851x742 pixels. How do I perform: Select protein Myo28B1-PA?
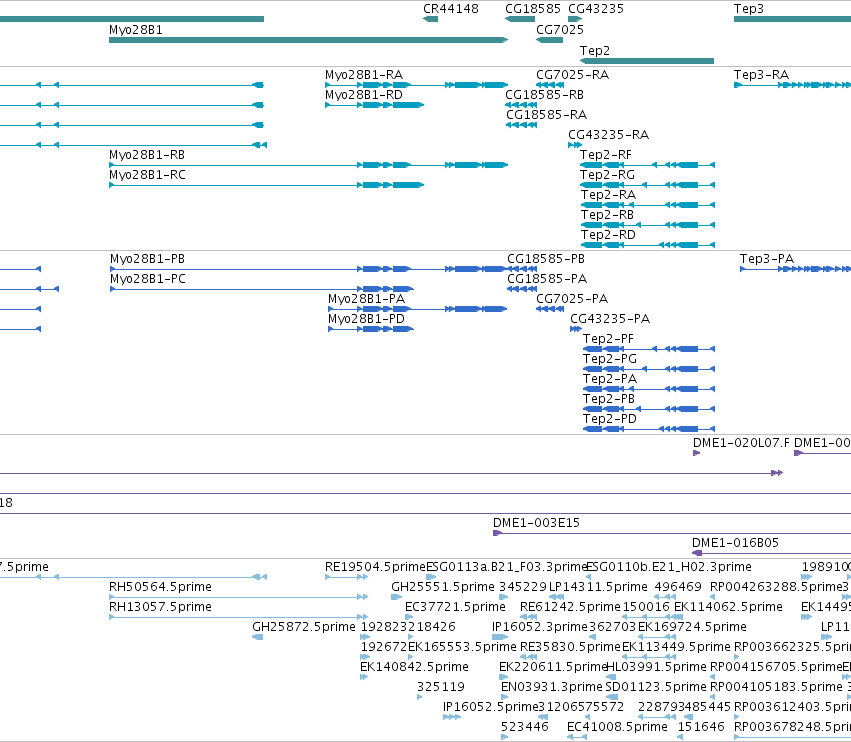coord(417,309)
